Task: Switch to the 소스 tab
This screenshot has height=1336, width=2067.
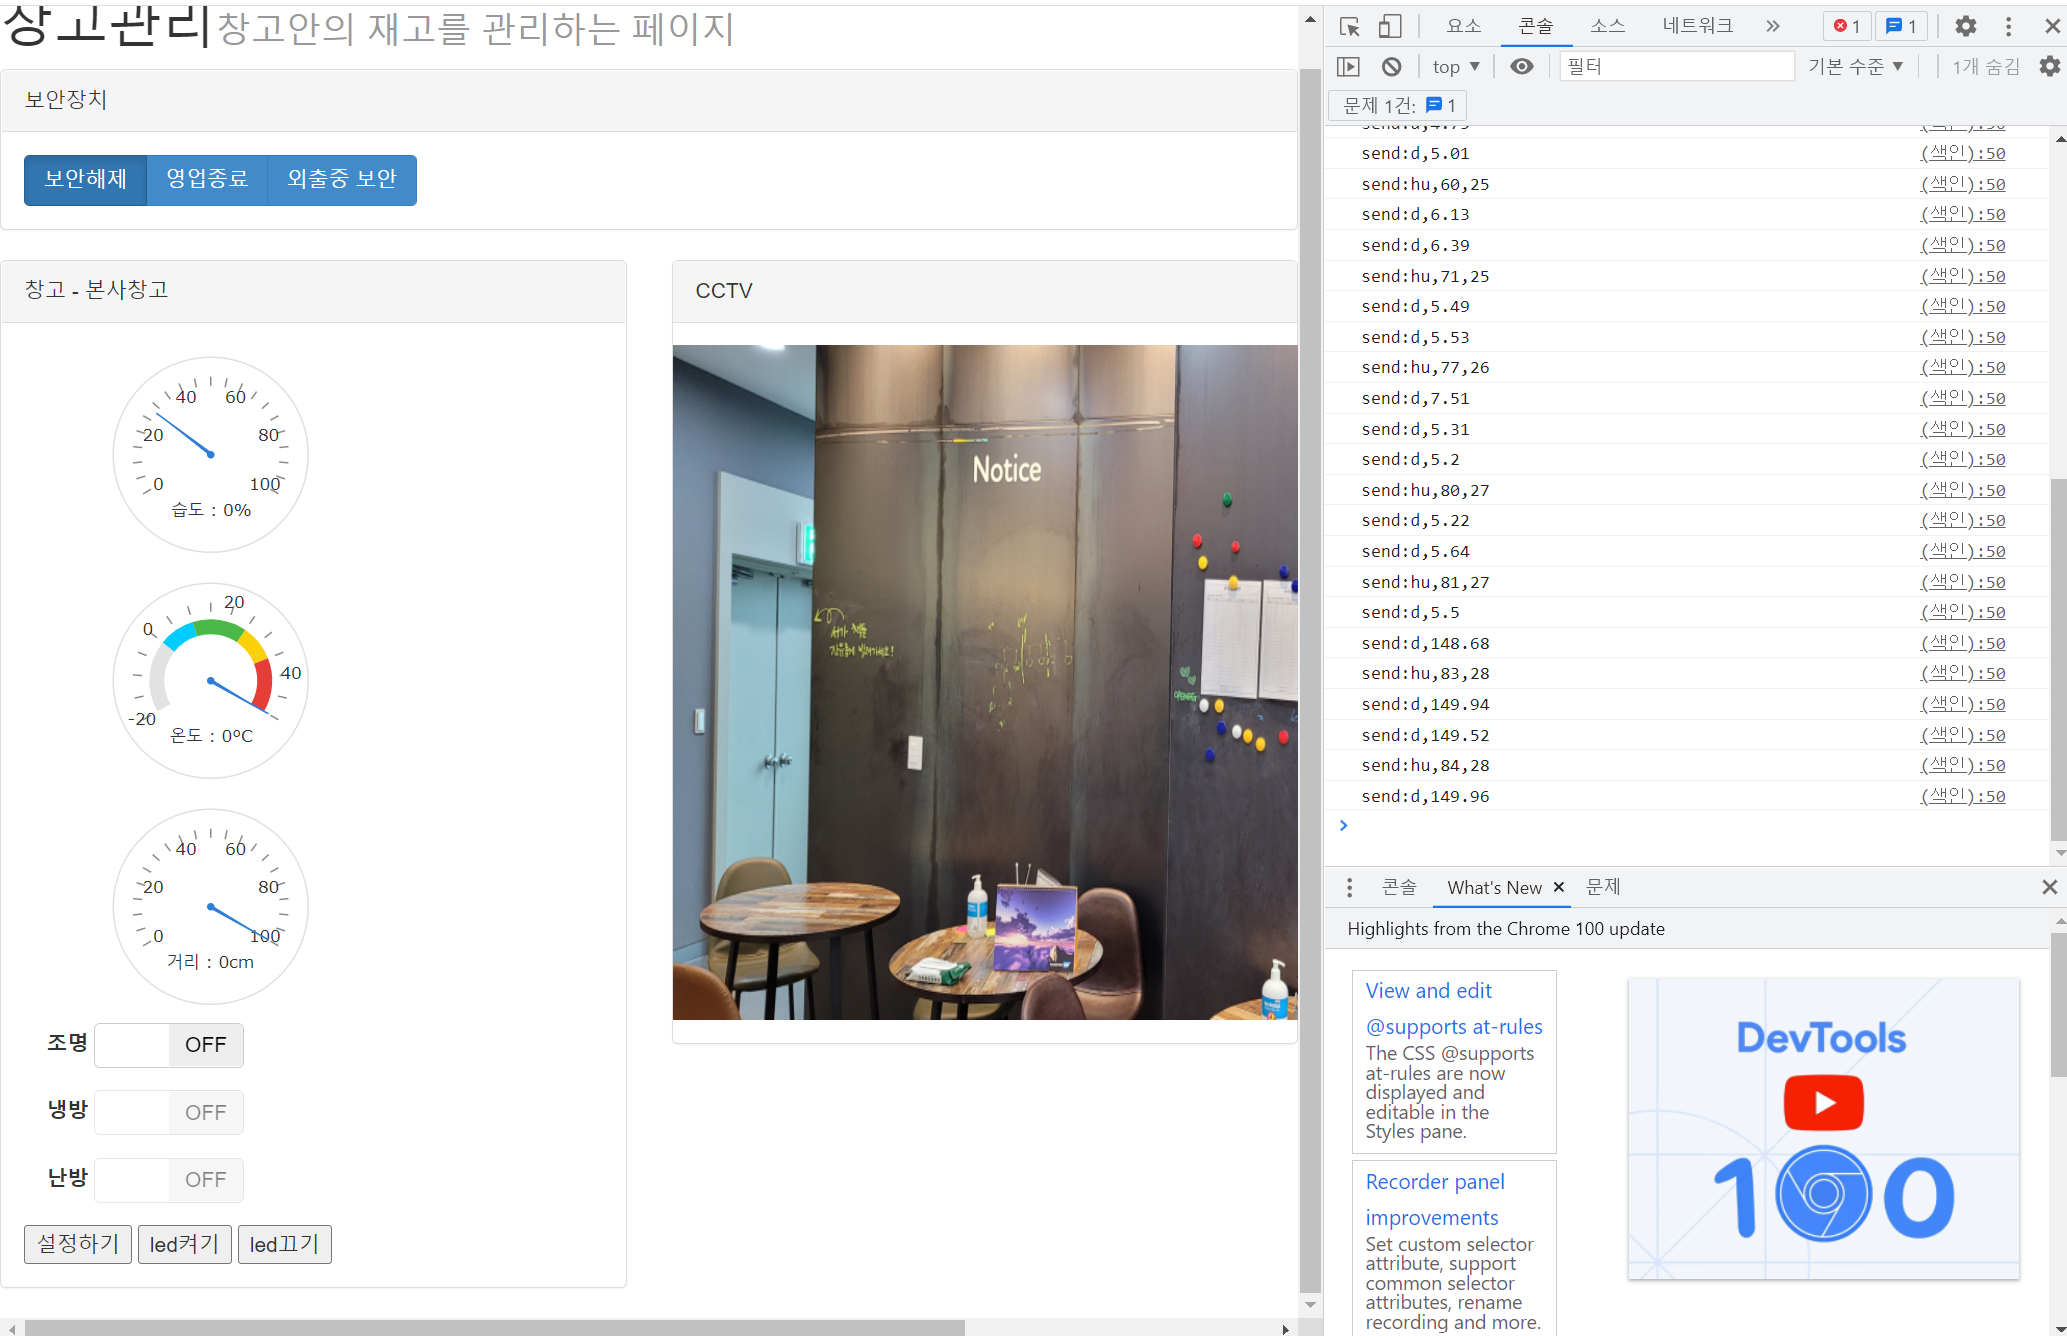Action: point(1607,27)
